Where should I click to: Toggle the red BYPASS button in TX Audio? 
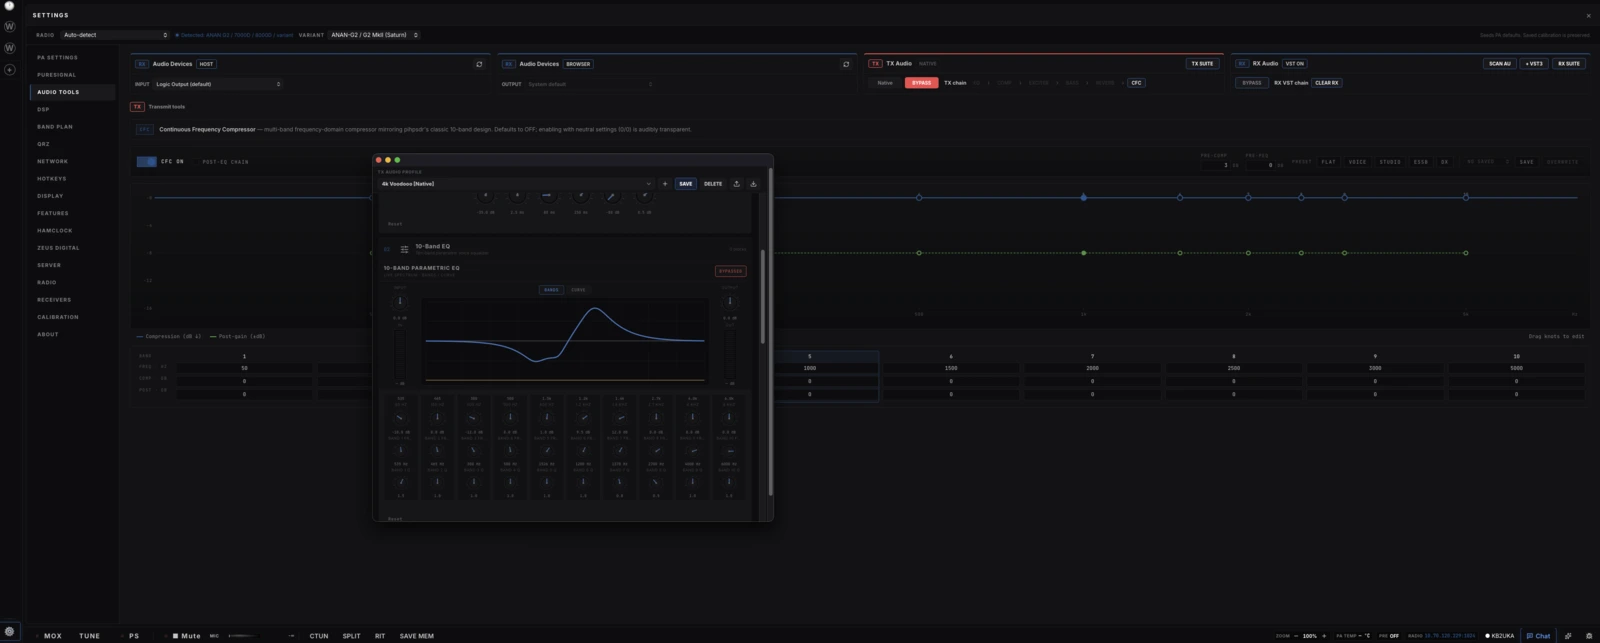click(x=921, y=83)
